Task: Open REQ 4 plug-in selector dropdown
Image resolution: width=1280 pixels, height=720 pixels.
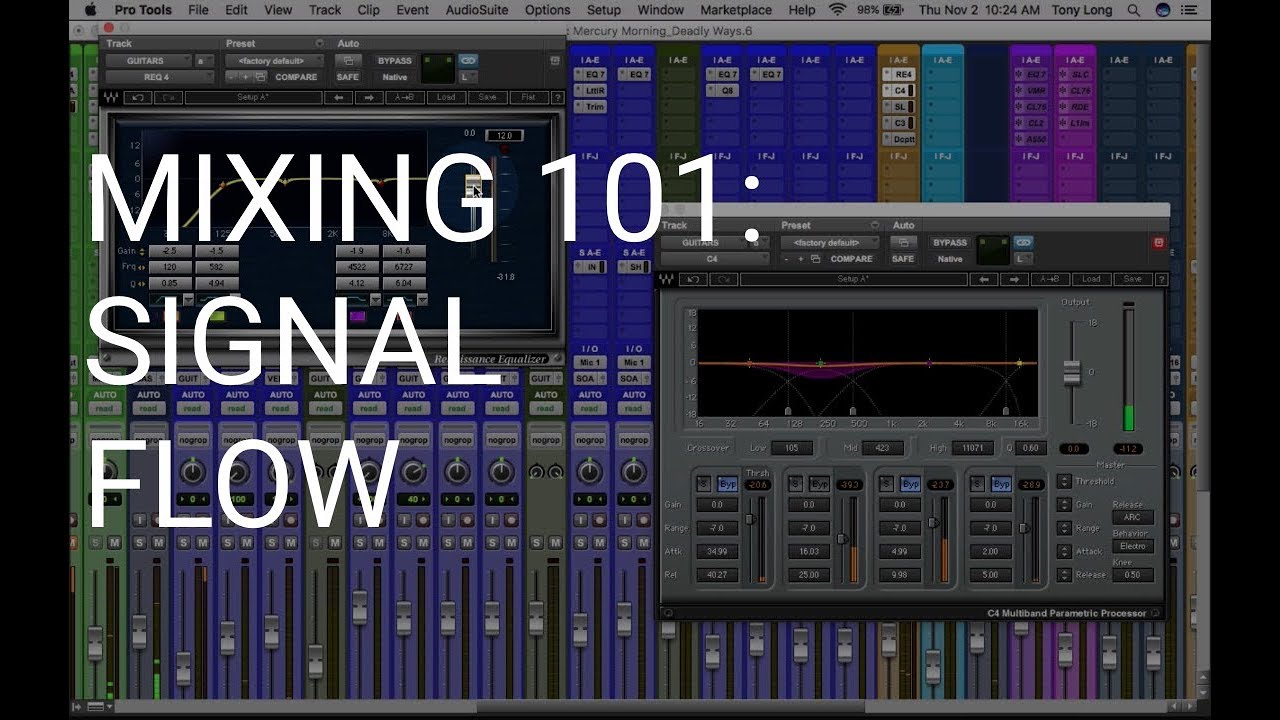Action: point(158,77)
